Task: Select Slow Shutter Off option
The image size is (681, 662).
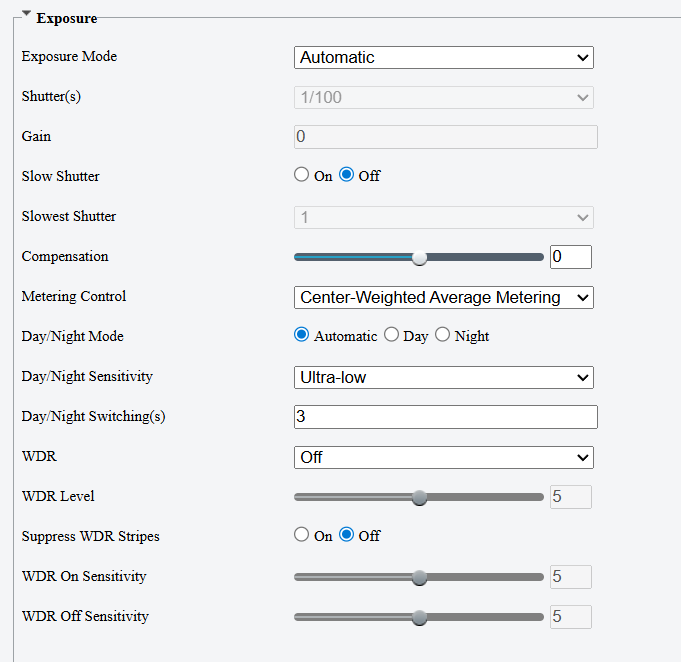Action: pyautogui.click(x=347, y=175)
